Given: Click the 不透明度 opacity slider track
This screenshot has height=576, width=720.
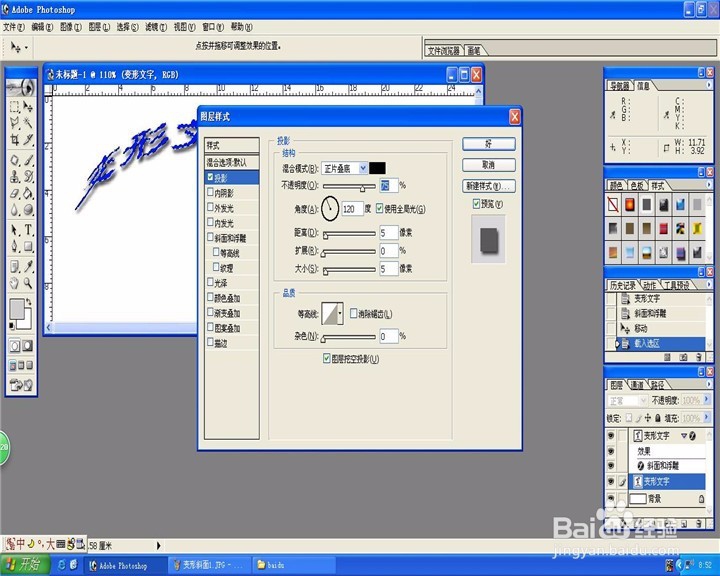Looking at the screenshot, I should (x=349, y=186).
